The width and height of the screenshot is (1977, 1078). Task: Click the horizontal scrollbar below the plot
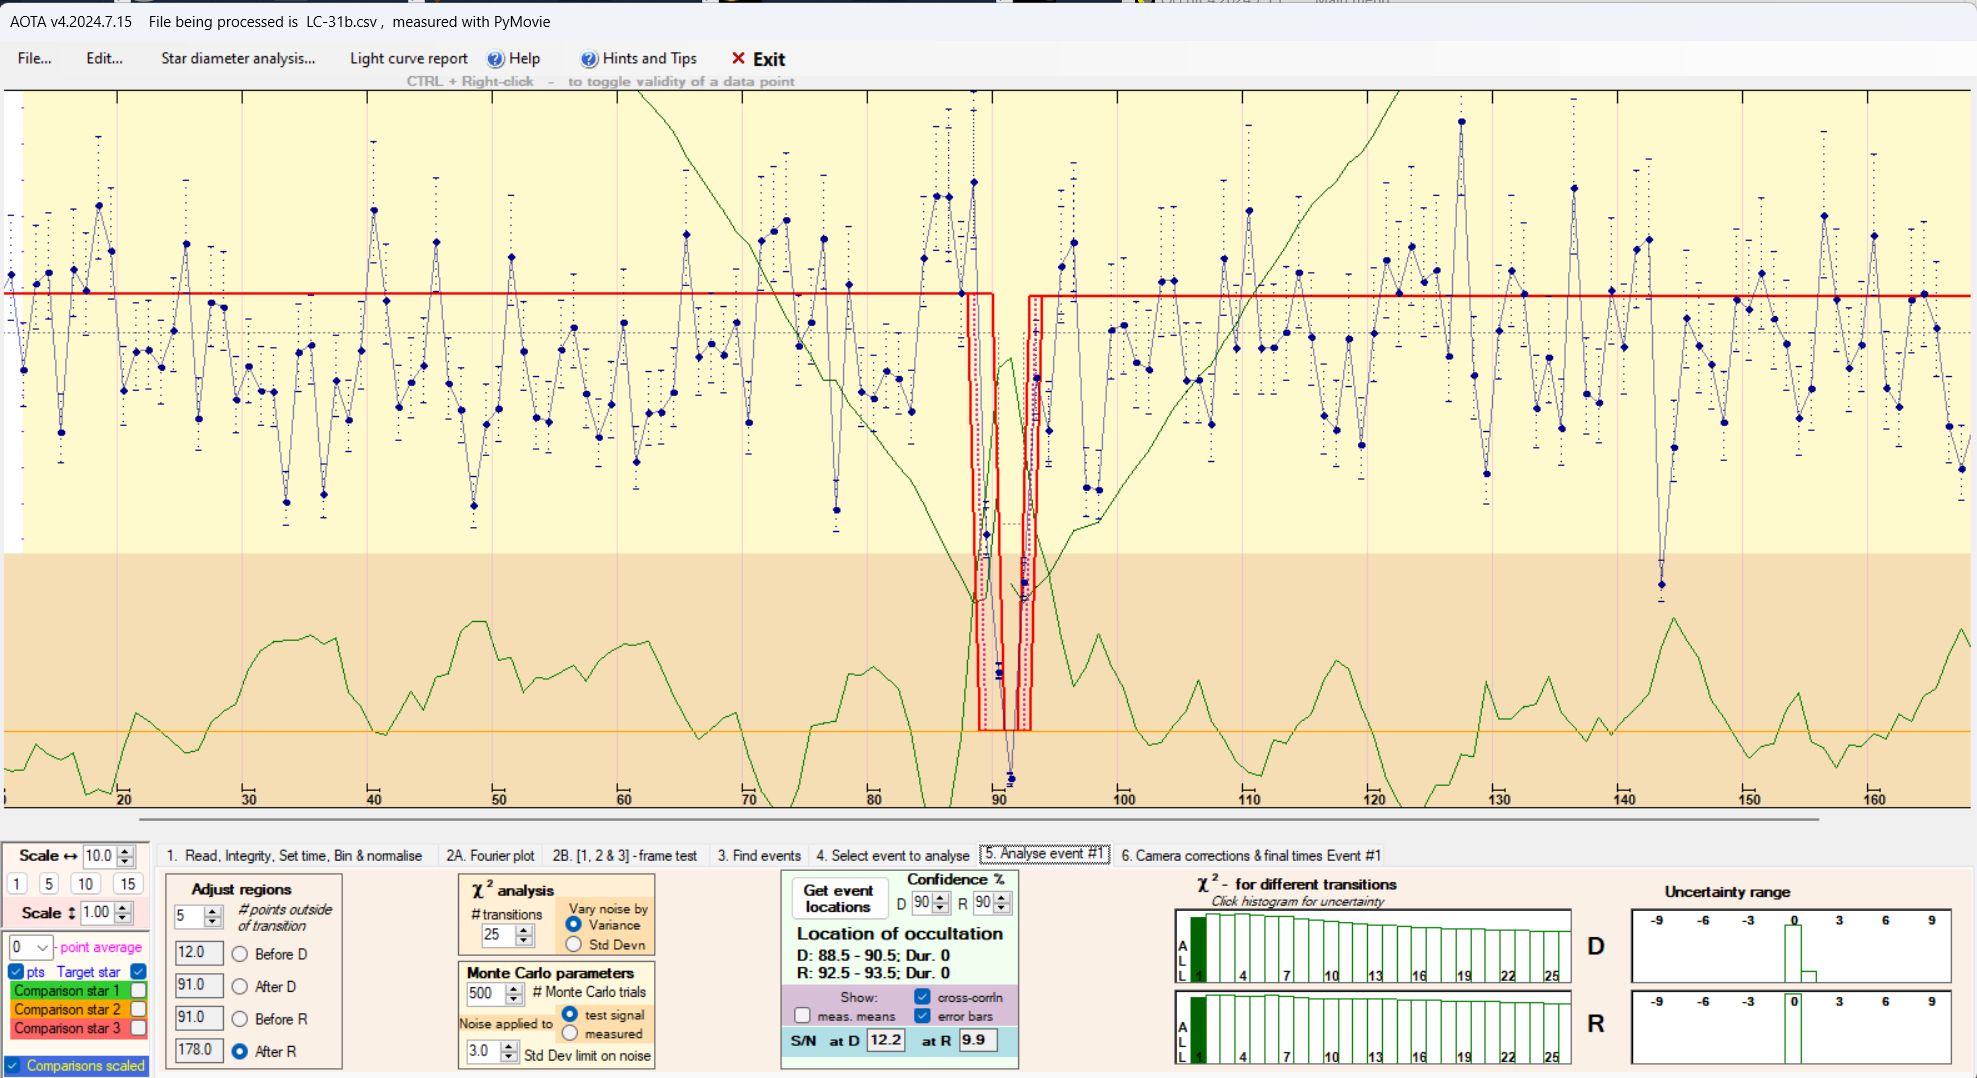(978, 820)
